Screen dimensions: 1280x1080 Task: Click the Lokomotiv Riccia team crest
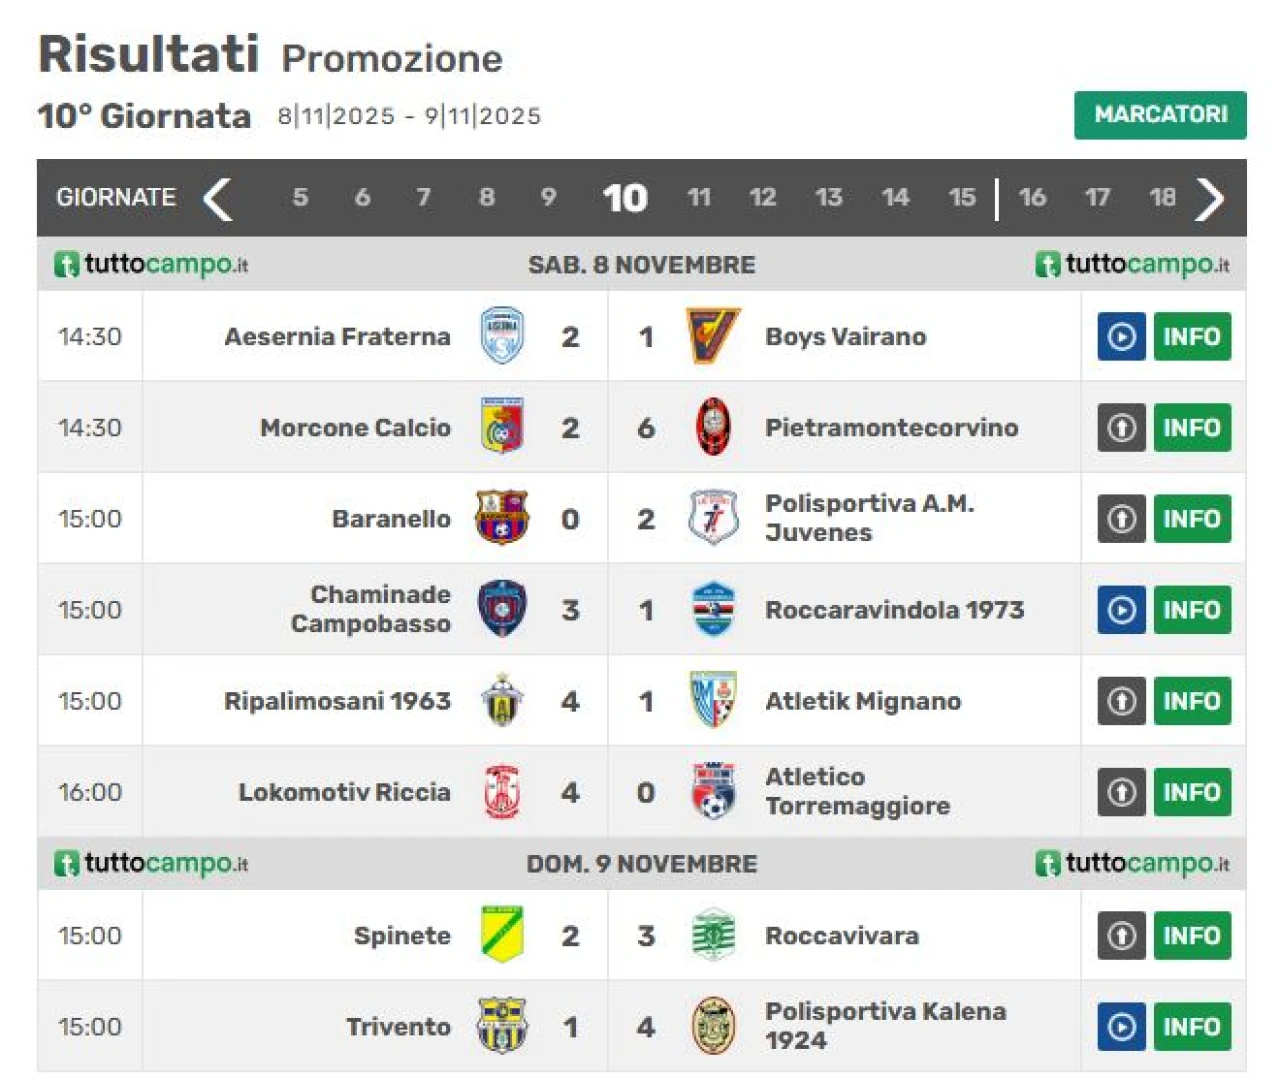(x=501, y=792)
